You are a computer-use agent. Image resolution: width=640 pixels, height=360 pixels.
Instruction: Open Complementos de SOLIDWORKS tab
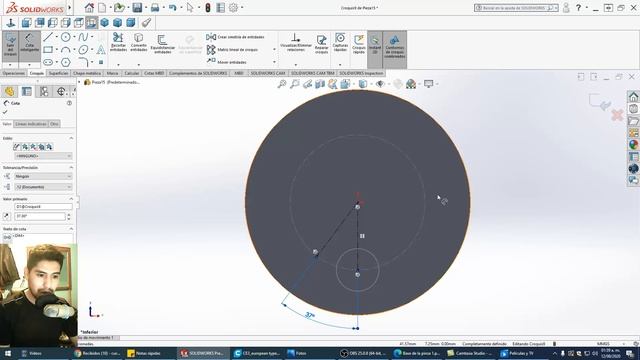[x=198, y=73]
